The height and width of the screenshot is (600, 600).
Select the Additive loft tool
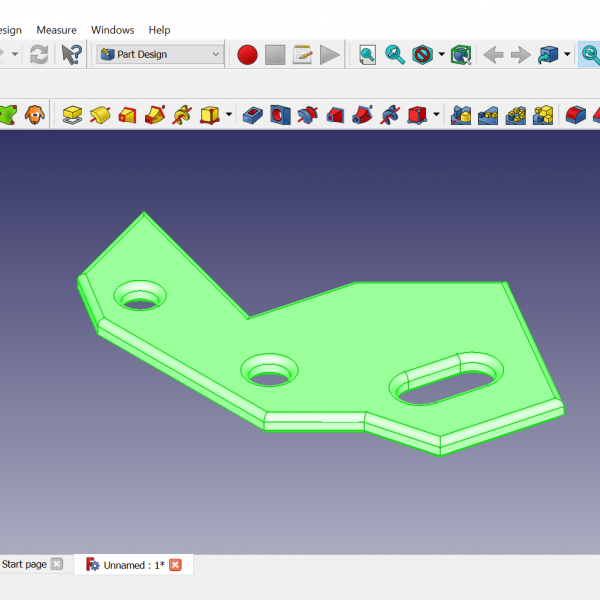[127, 115]
